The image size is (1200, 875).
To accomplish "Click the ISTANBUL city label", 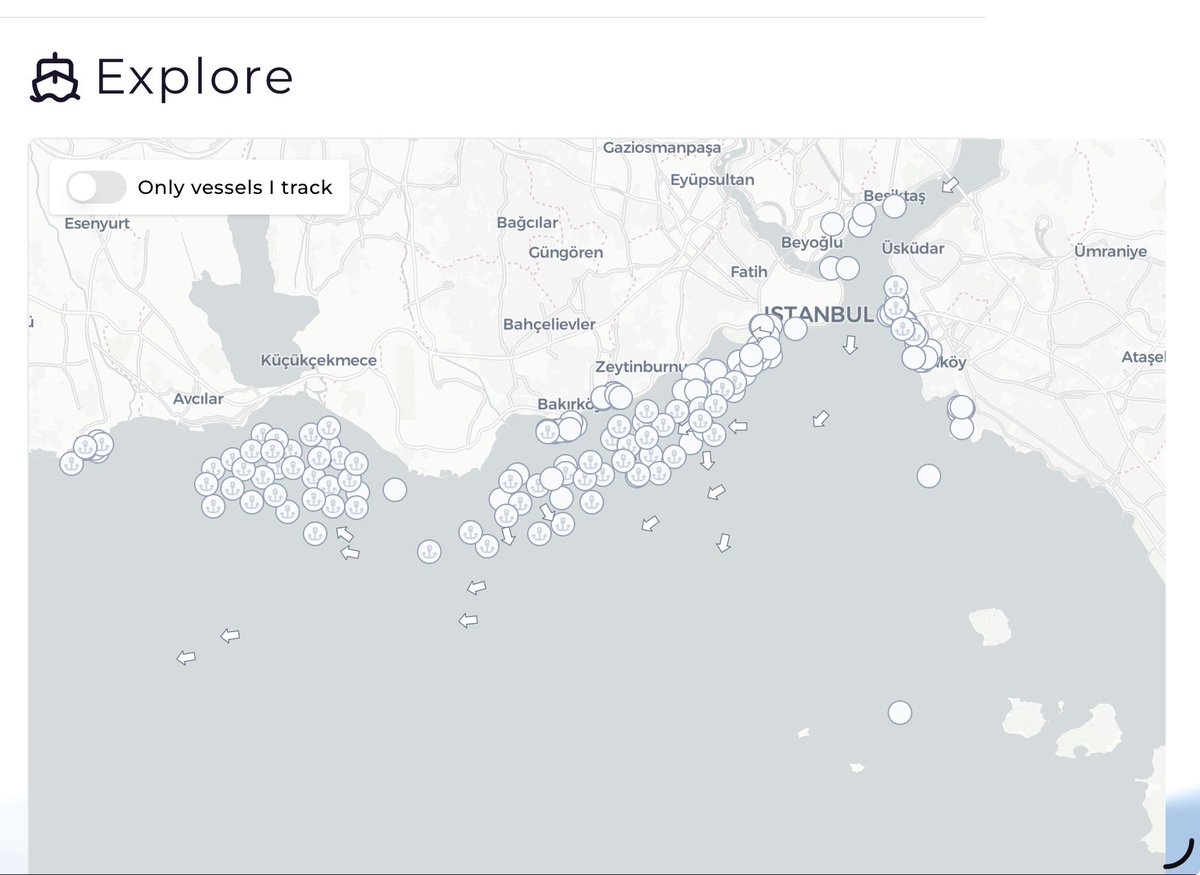I will (x=818, y=314).
